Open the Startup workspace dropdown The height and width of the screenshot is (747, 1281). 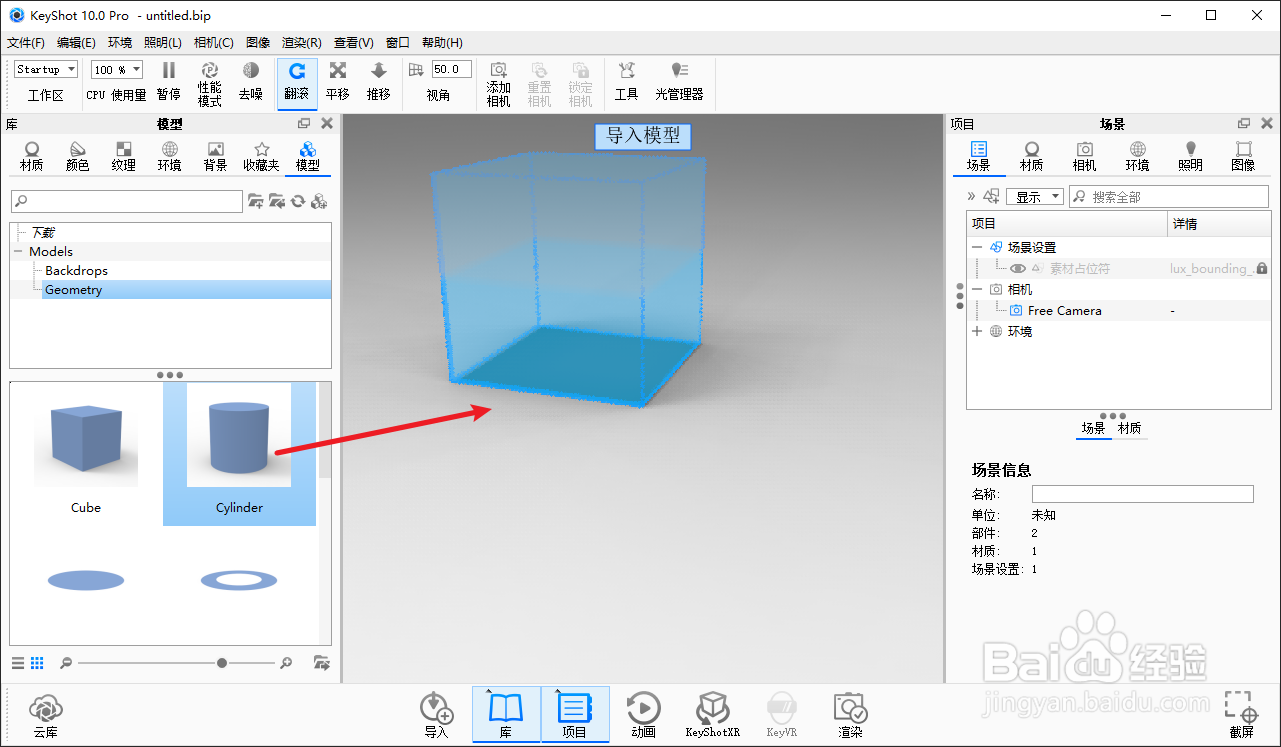pos(46,69)
